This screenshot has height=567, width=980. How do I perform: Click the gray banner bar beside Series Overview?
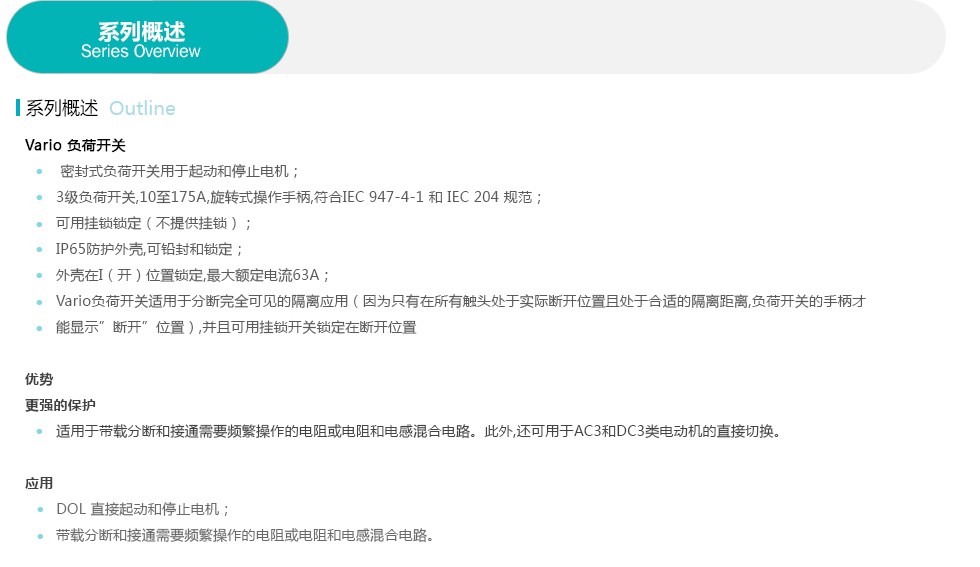click(616, 38)
